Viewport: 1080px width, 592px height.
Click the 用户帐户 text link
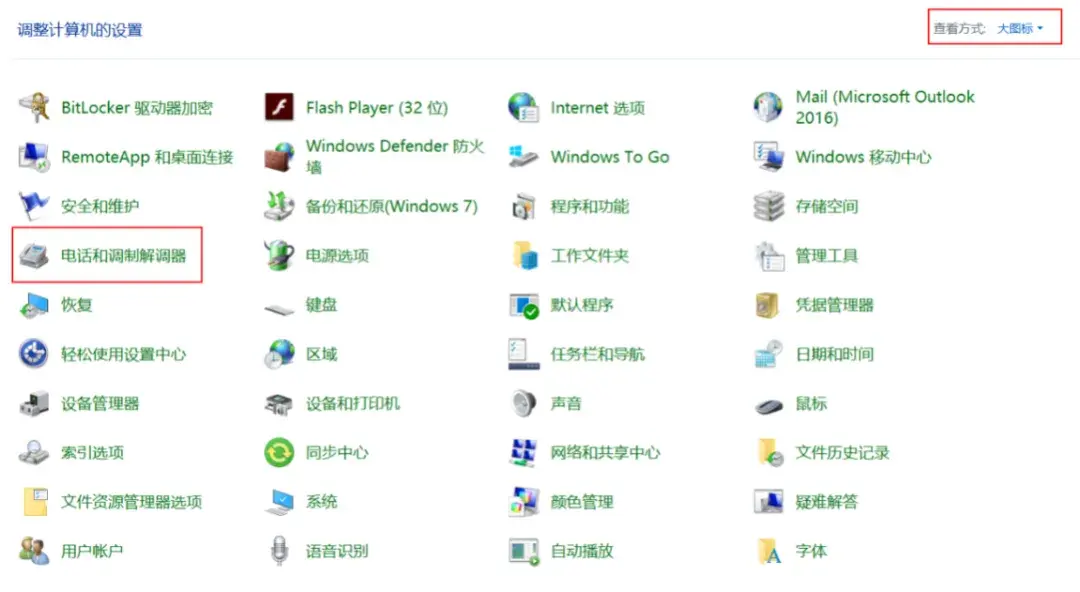click(92, 551)
